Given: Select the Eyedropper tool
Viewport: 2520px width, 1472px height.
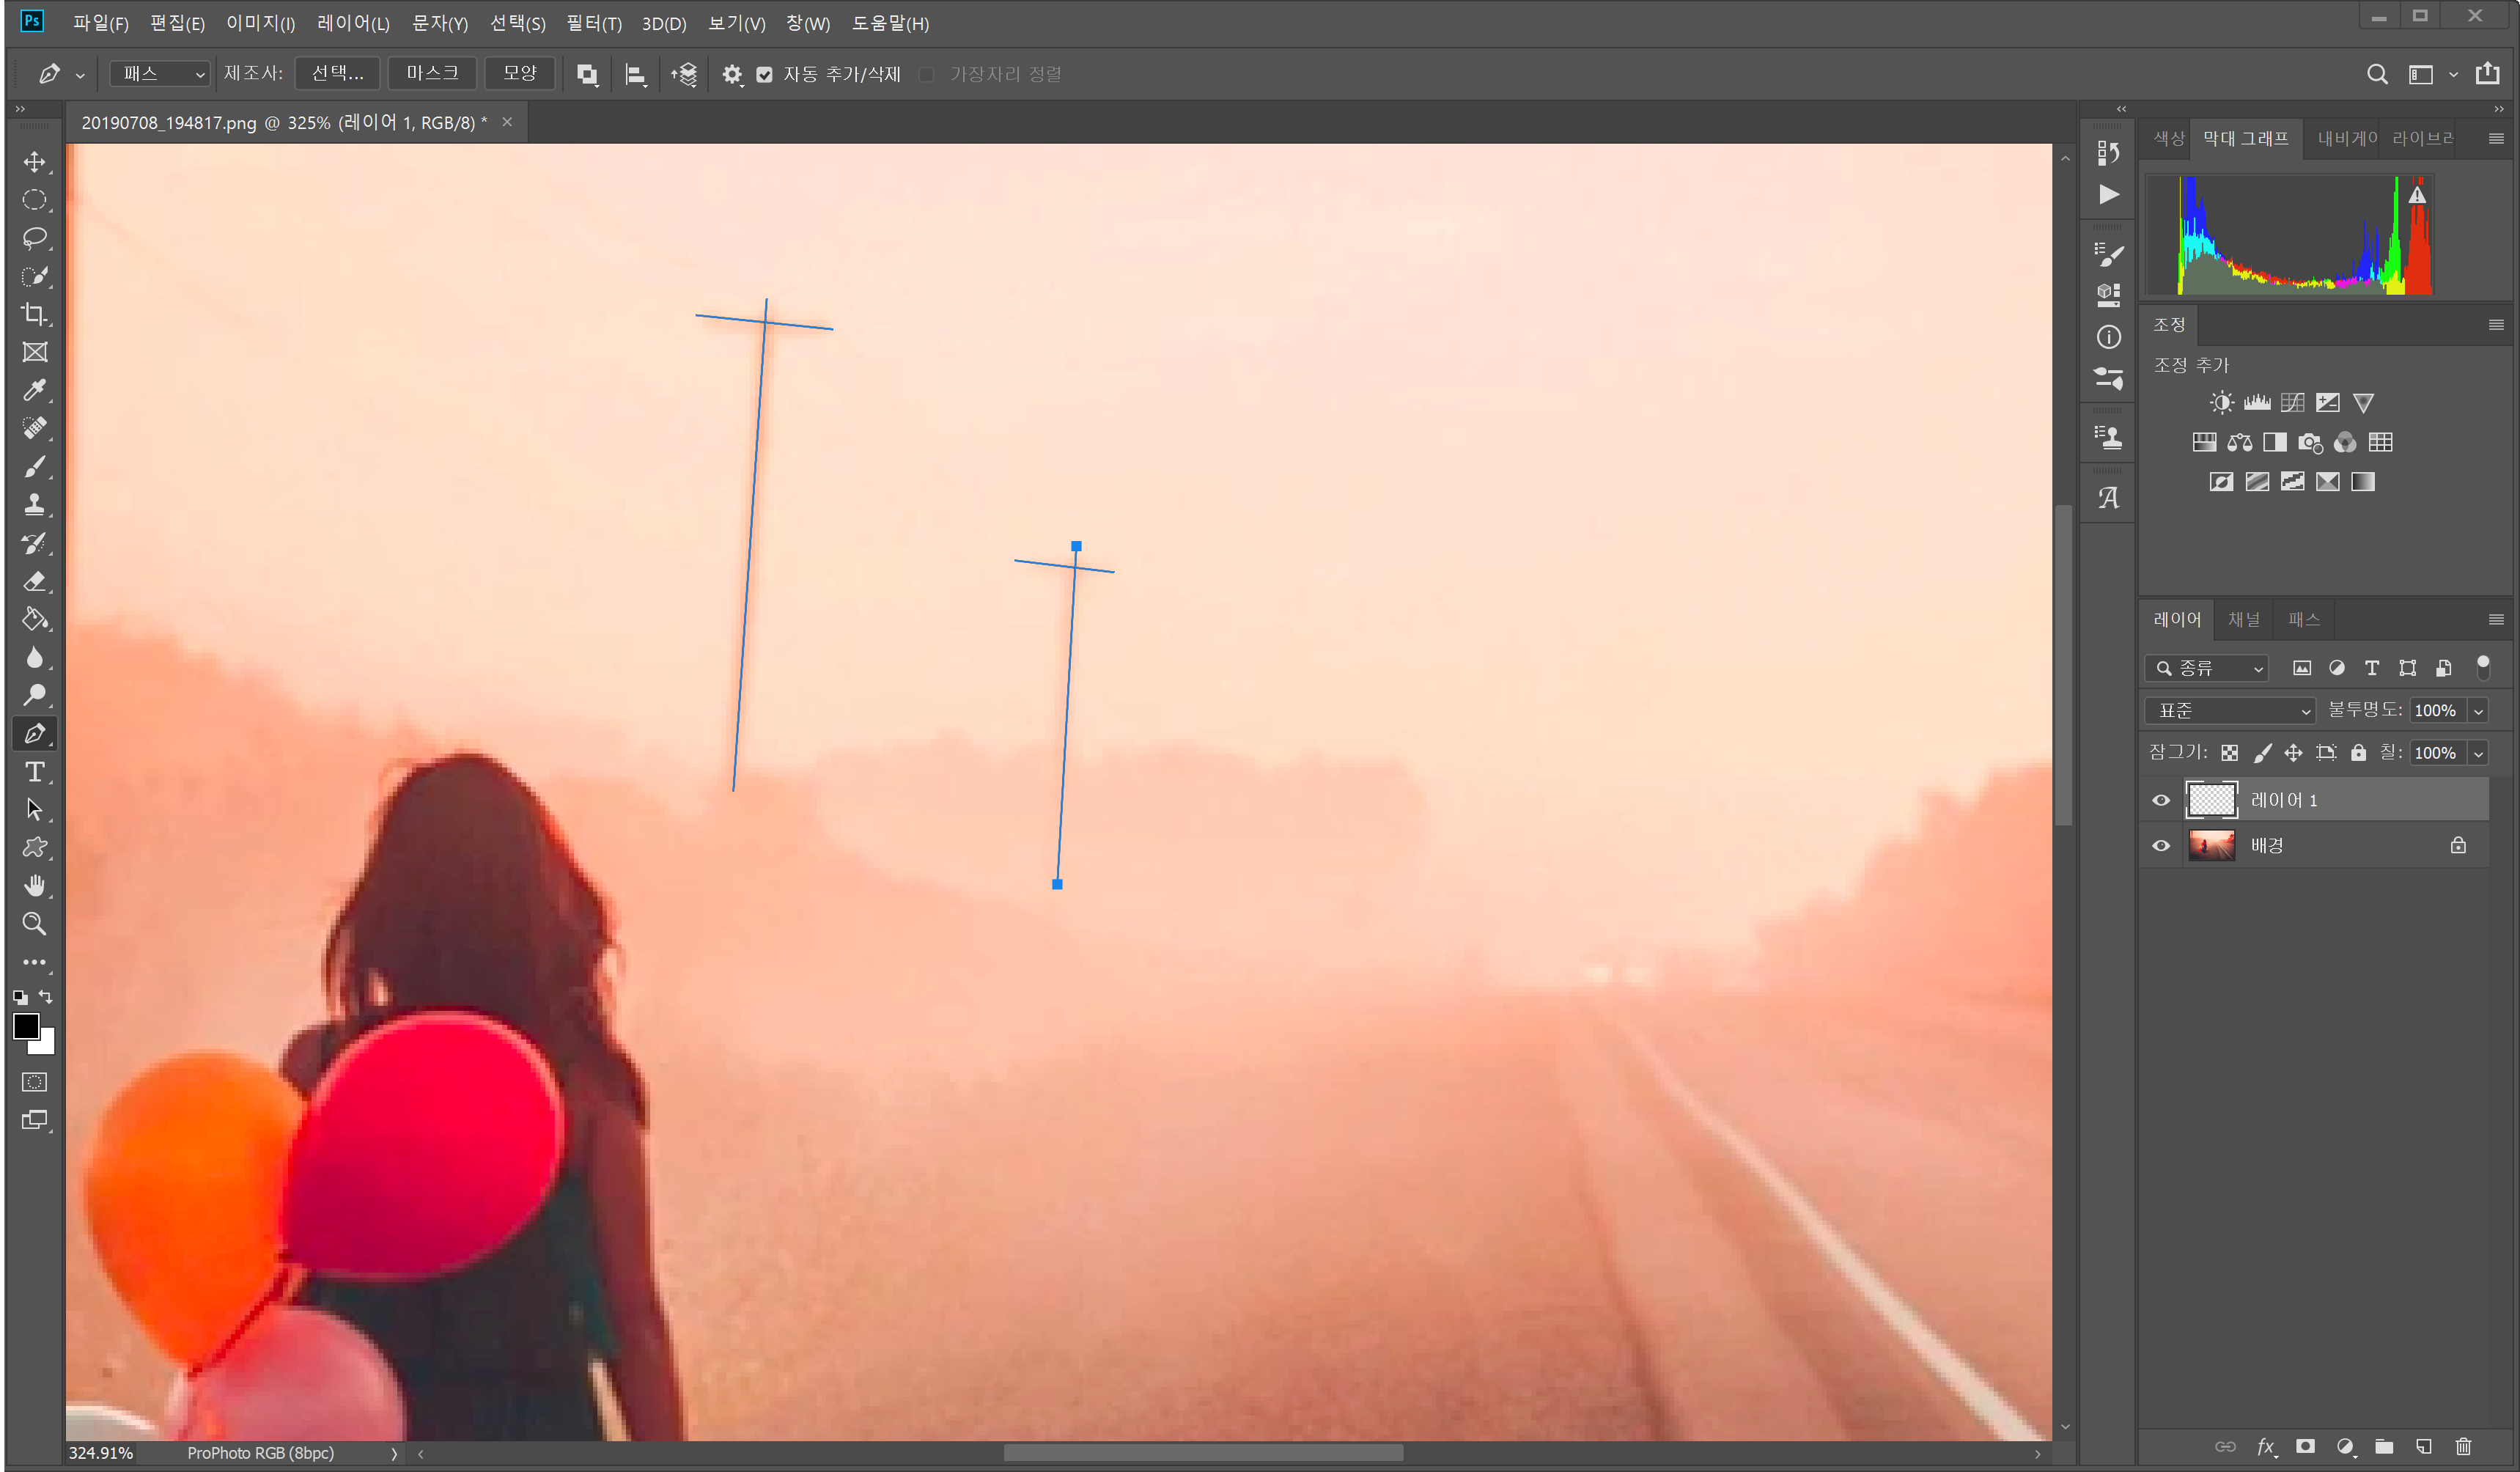Looking at the screenshot, I should click(34, 390).
